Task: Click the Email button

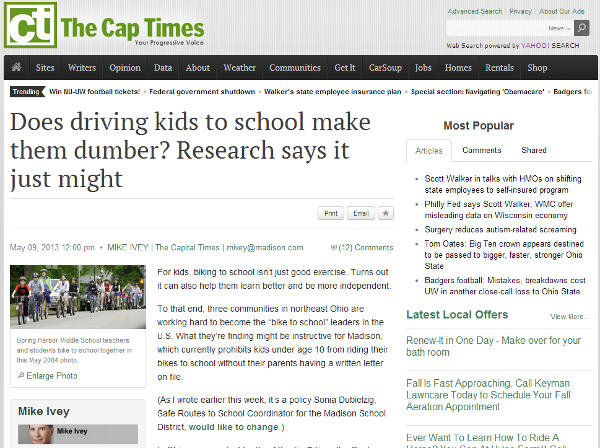Action: (361, 213)
